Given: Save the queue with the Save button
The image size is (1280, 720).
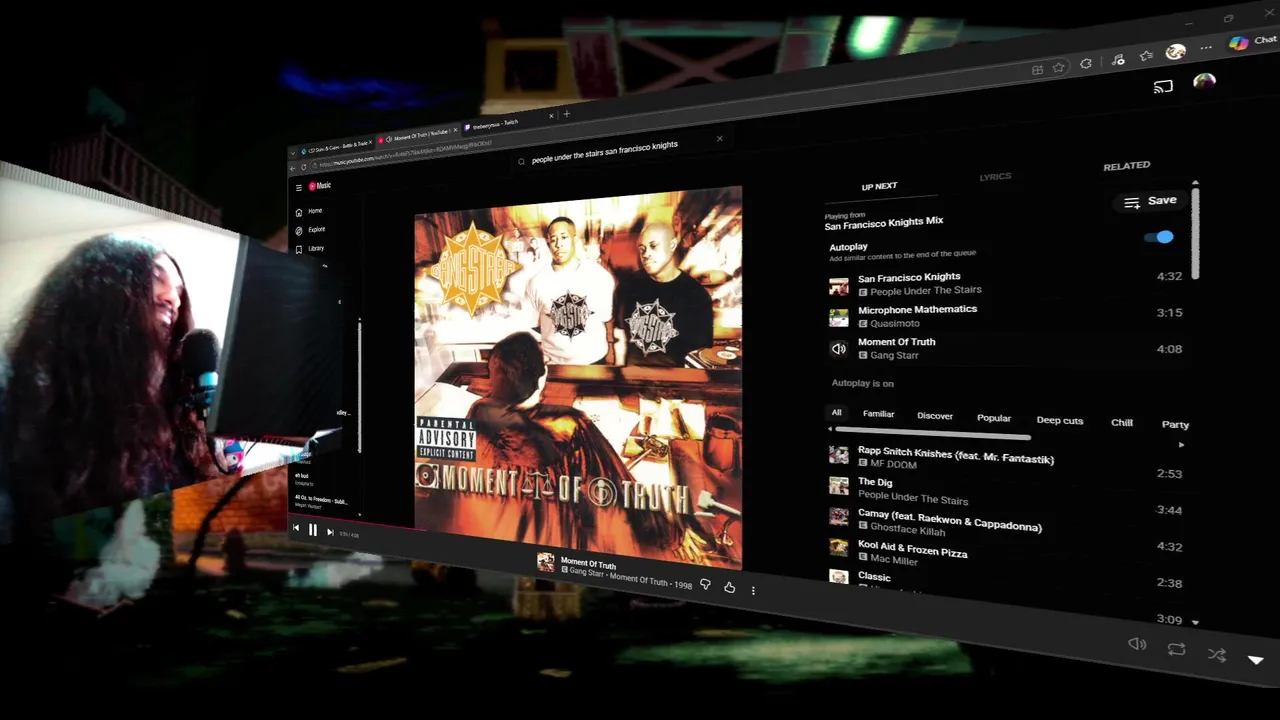Looking at the screenshot, I should point(1149,201).
